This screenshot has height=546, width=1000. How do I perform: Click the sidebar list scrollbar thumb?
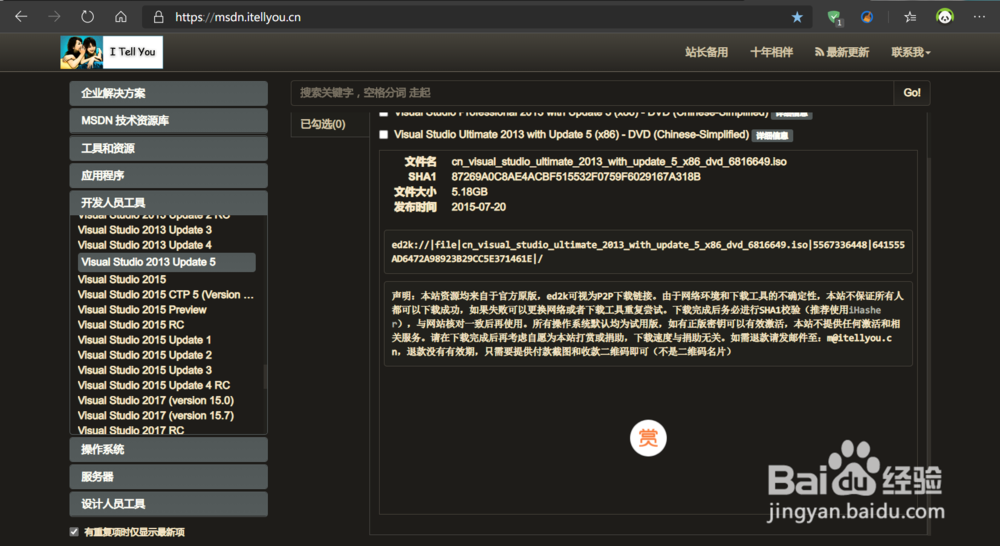point(265,376)
